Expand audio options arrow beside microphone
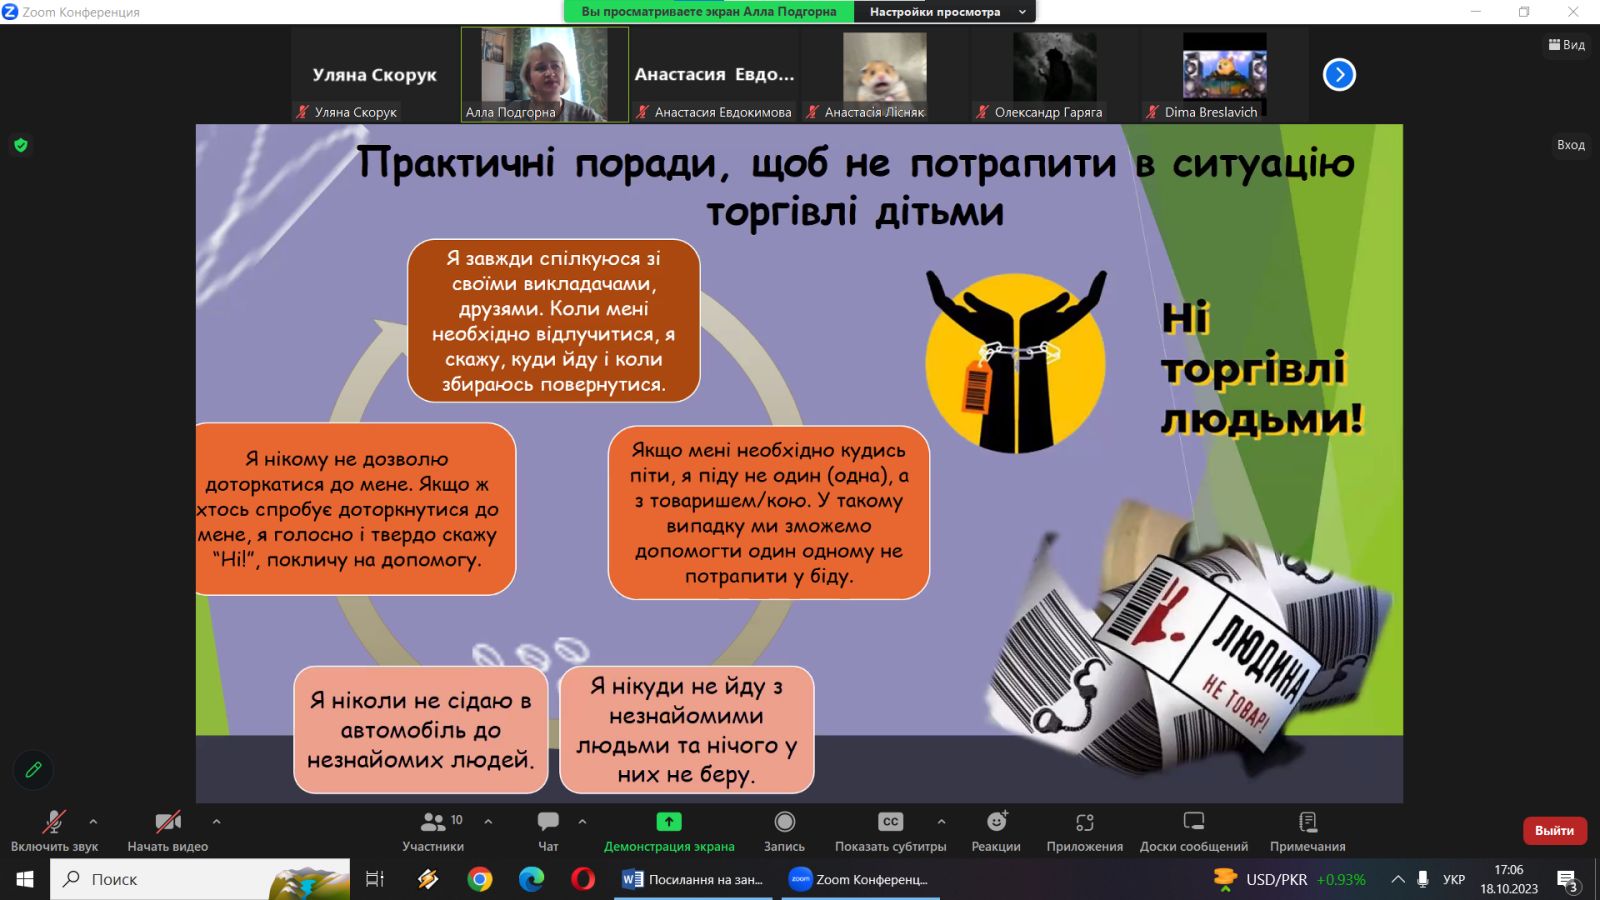 (x=93, y=822)
